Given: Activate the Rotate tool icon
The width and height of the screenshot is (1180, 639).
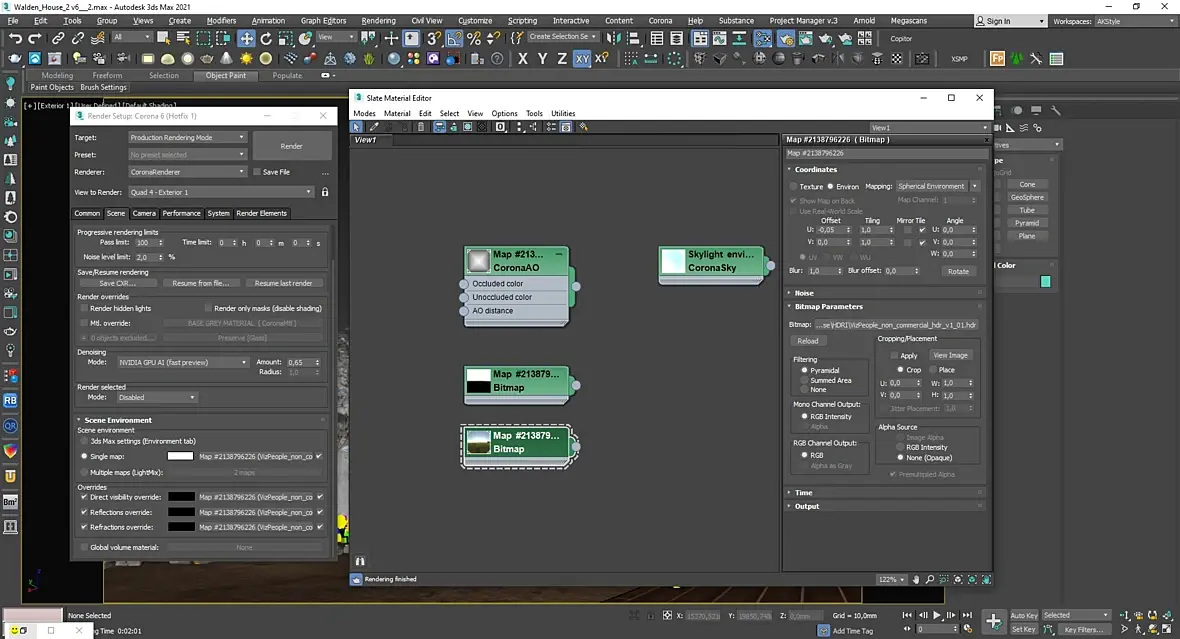Looking at the screenshot, I should 268,38.
